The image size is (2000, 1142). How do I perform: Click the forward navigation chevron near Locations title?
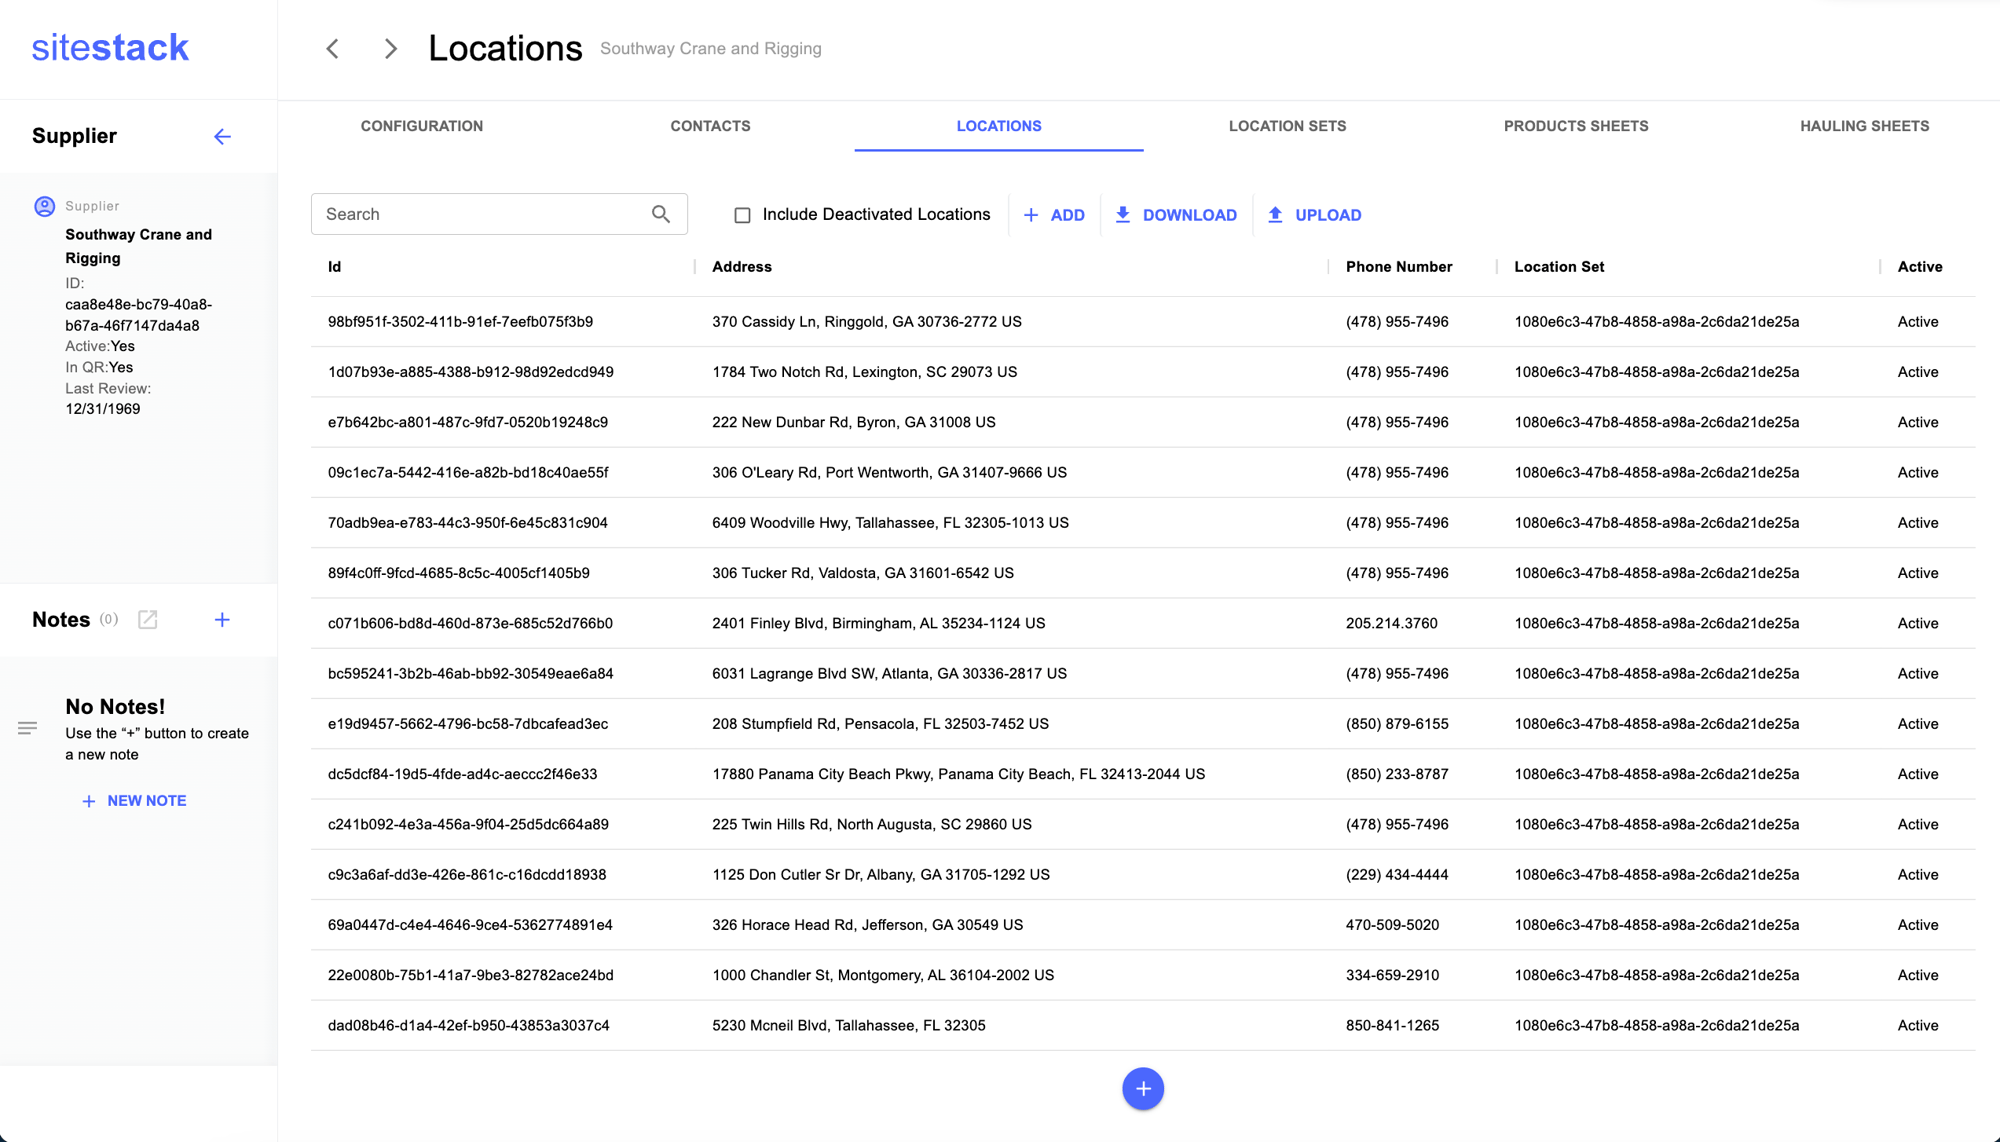[x=390, y=48]
